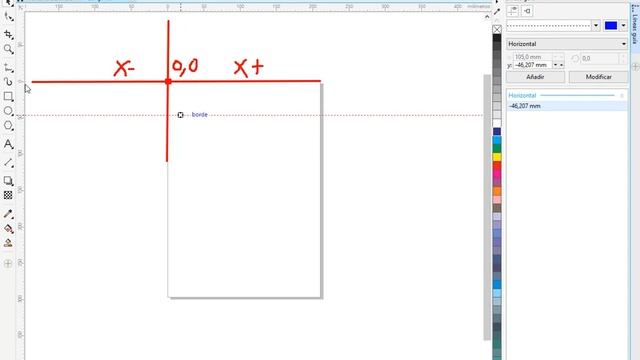Viewport: 640px width, 360px height.
Task: Select the Interactive Fill bucket tool
Action: (8, 229)
